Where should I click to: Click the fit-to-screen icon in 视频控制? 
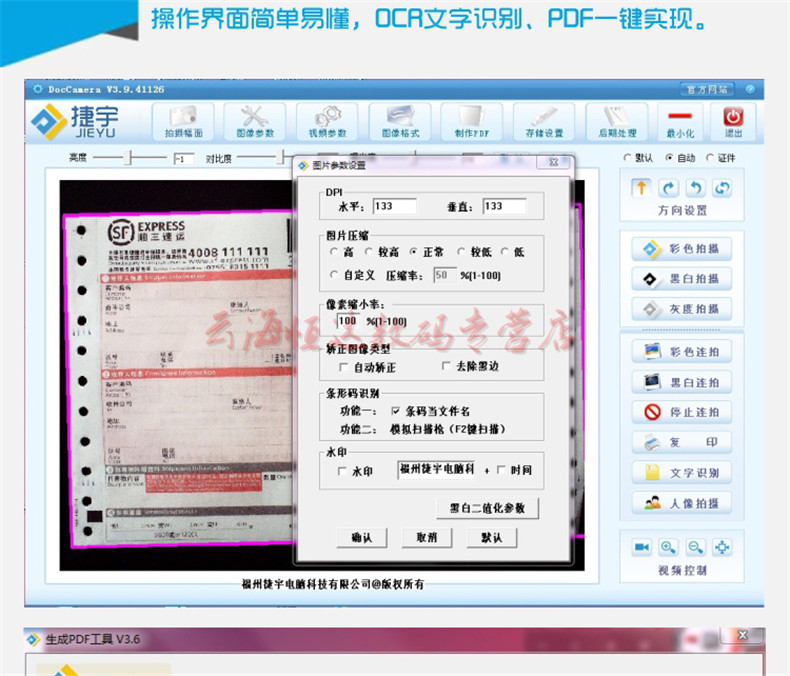pyautogui.click(x=722, y=548)
